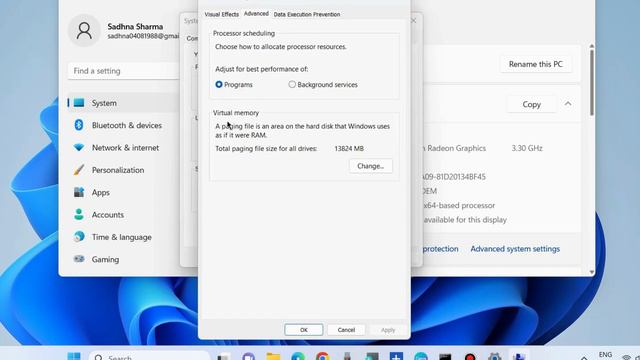Click the Change... virtual memory button
The width and height of the screenshot is (640, 360).
pos(371,166)
